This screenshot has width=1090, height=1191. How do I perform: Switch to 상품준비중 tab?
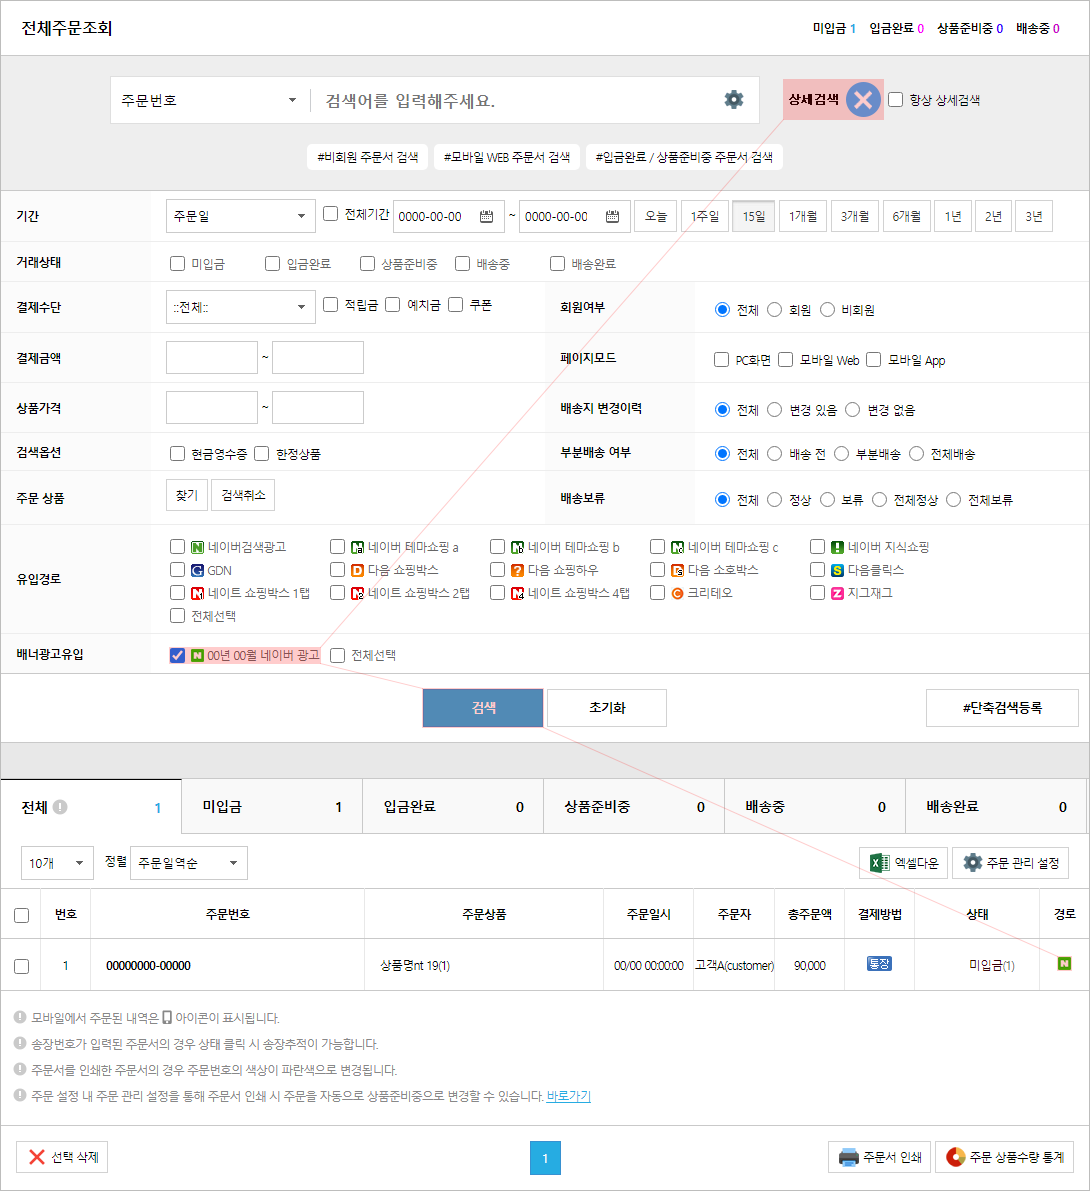point(633,807)
